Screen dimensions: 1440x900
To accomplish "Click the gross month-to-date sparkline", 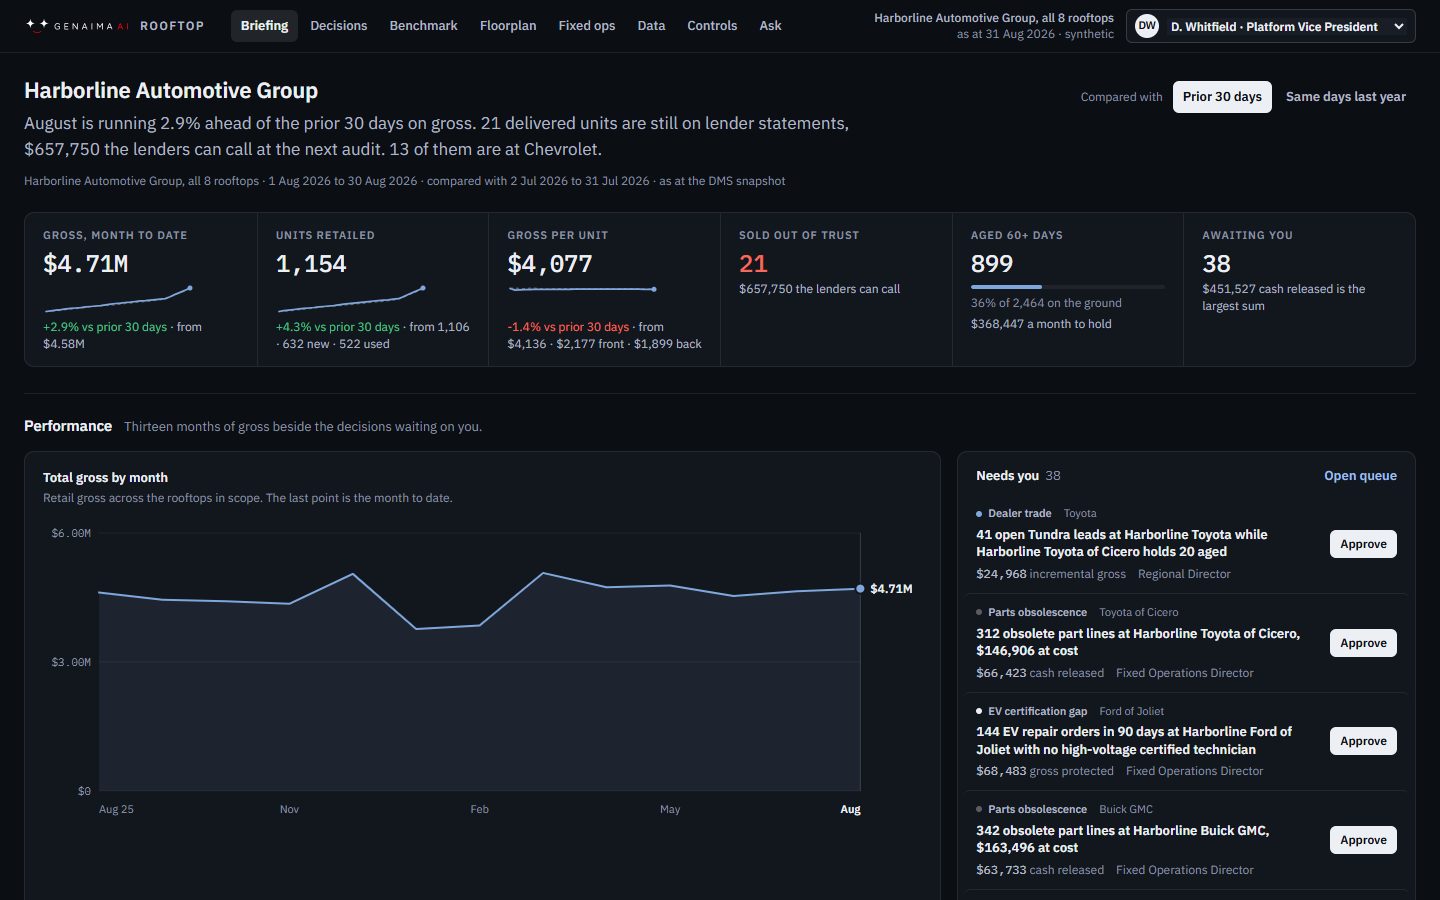I will pyautogui.click(x=118, y=300).
